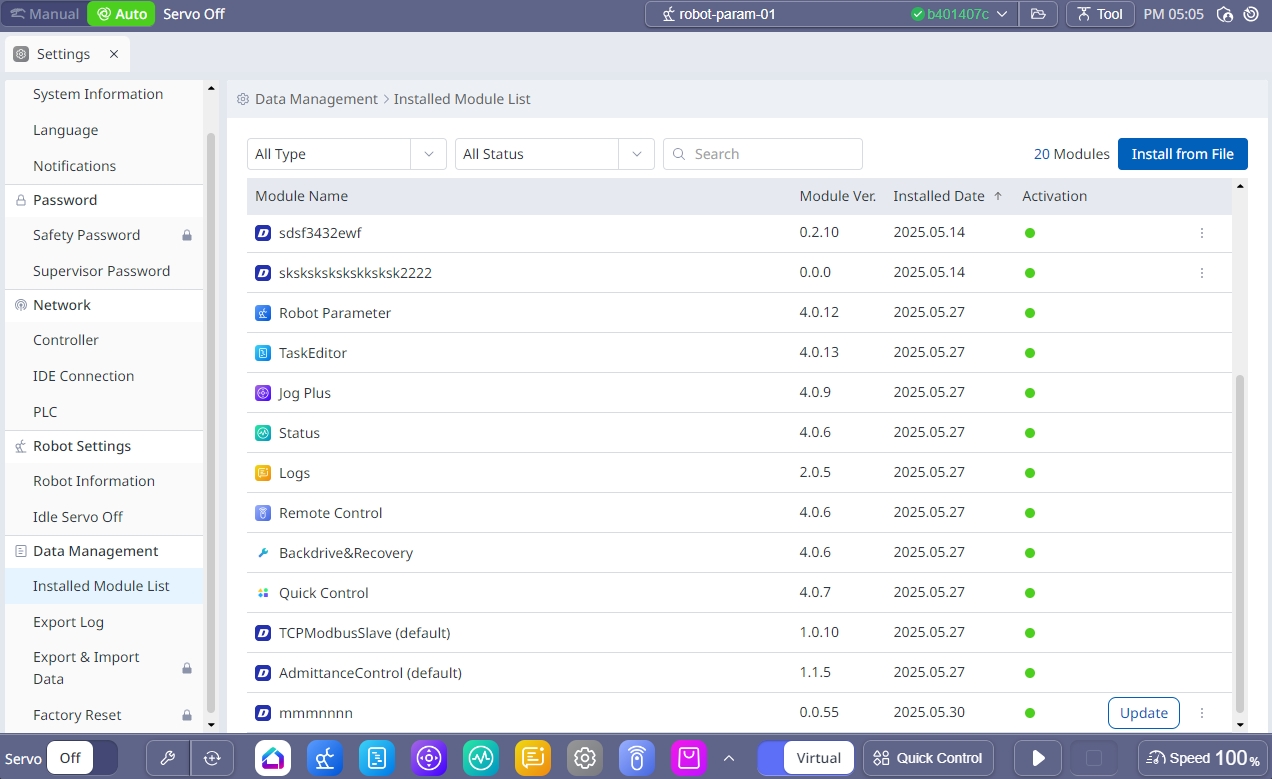Switch to Manual mode
The height and width of the screenshot is (779, 1272).
(x=44, y=14)
